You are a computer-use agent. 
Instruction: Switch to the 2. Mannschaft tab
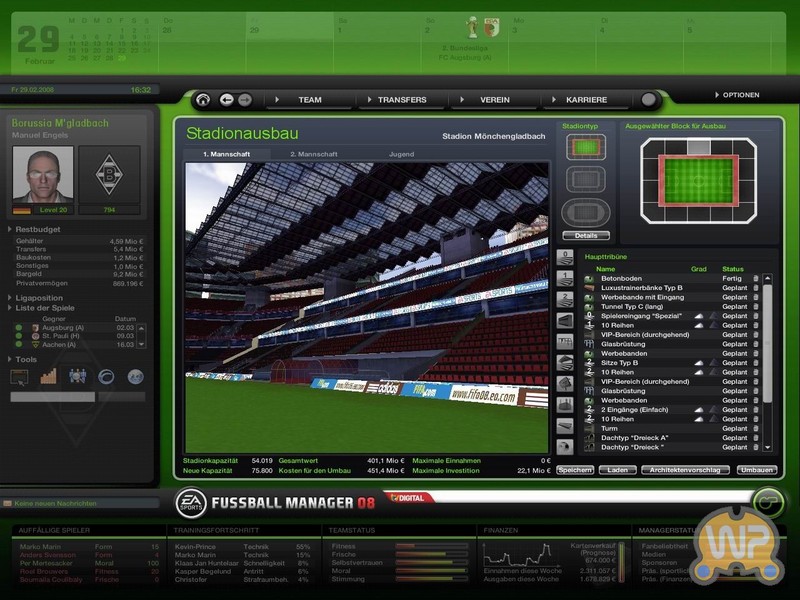pyautogui.click(x=314, y=154)
